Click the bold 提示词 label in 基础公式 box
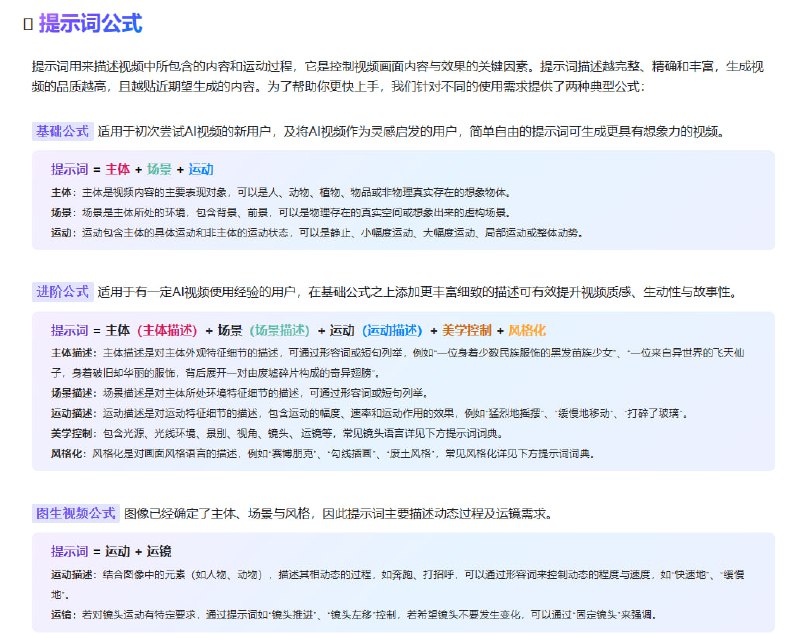The height and width of the screenshot is (634, 800). point(67,171)
